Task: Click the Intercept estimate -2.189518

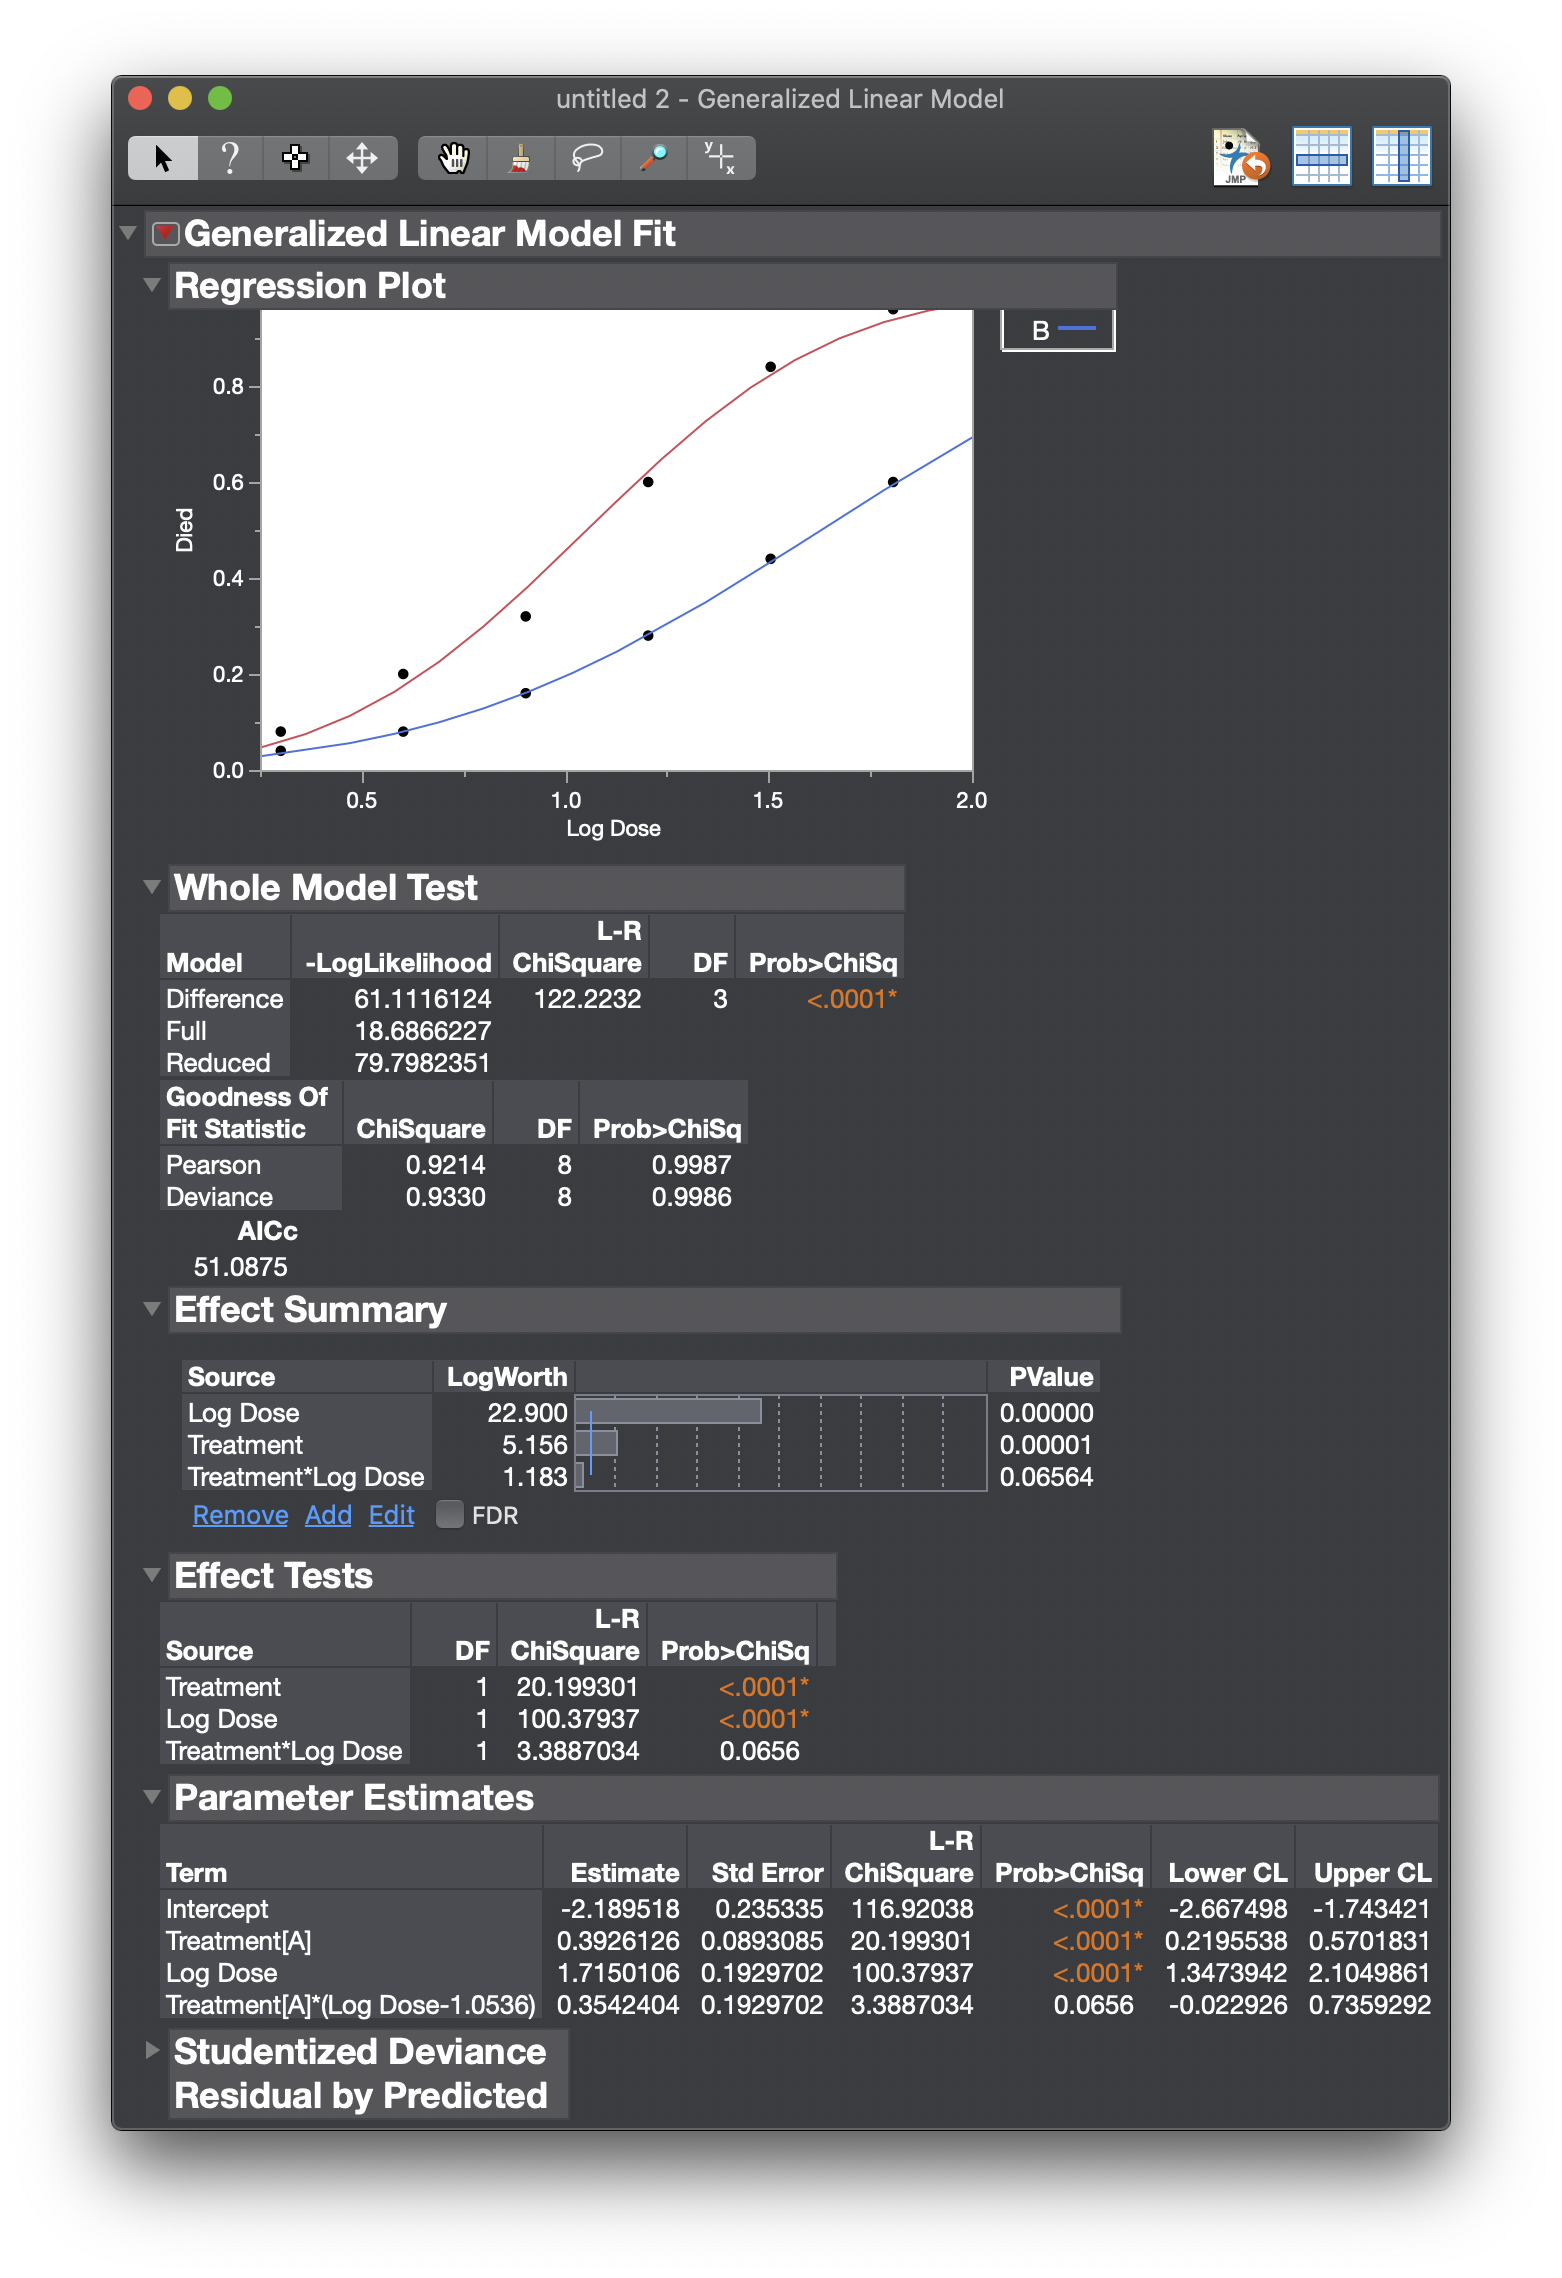Action: point(619,1909)
